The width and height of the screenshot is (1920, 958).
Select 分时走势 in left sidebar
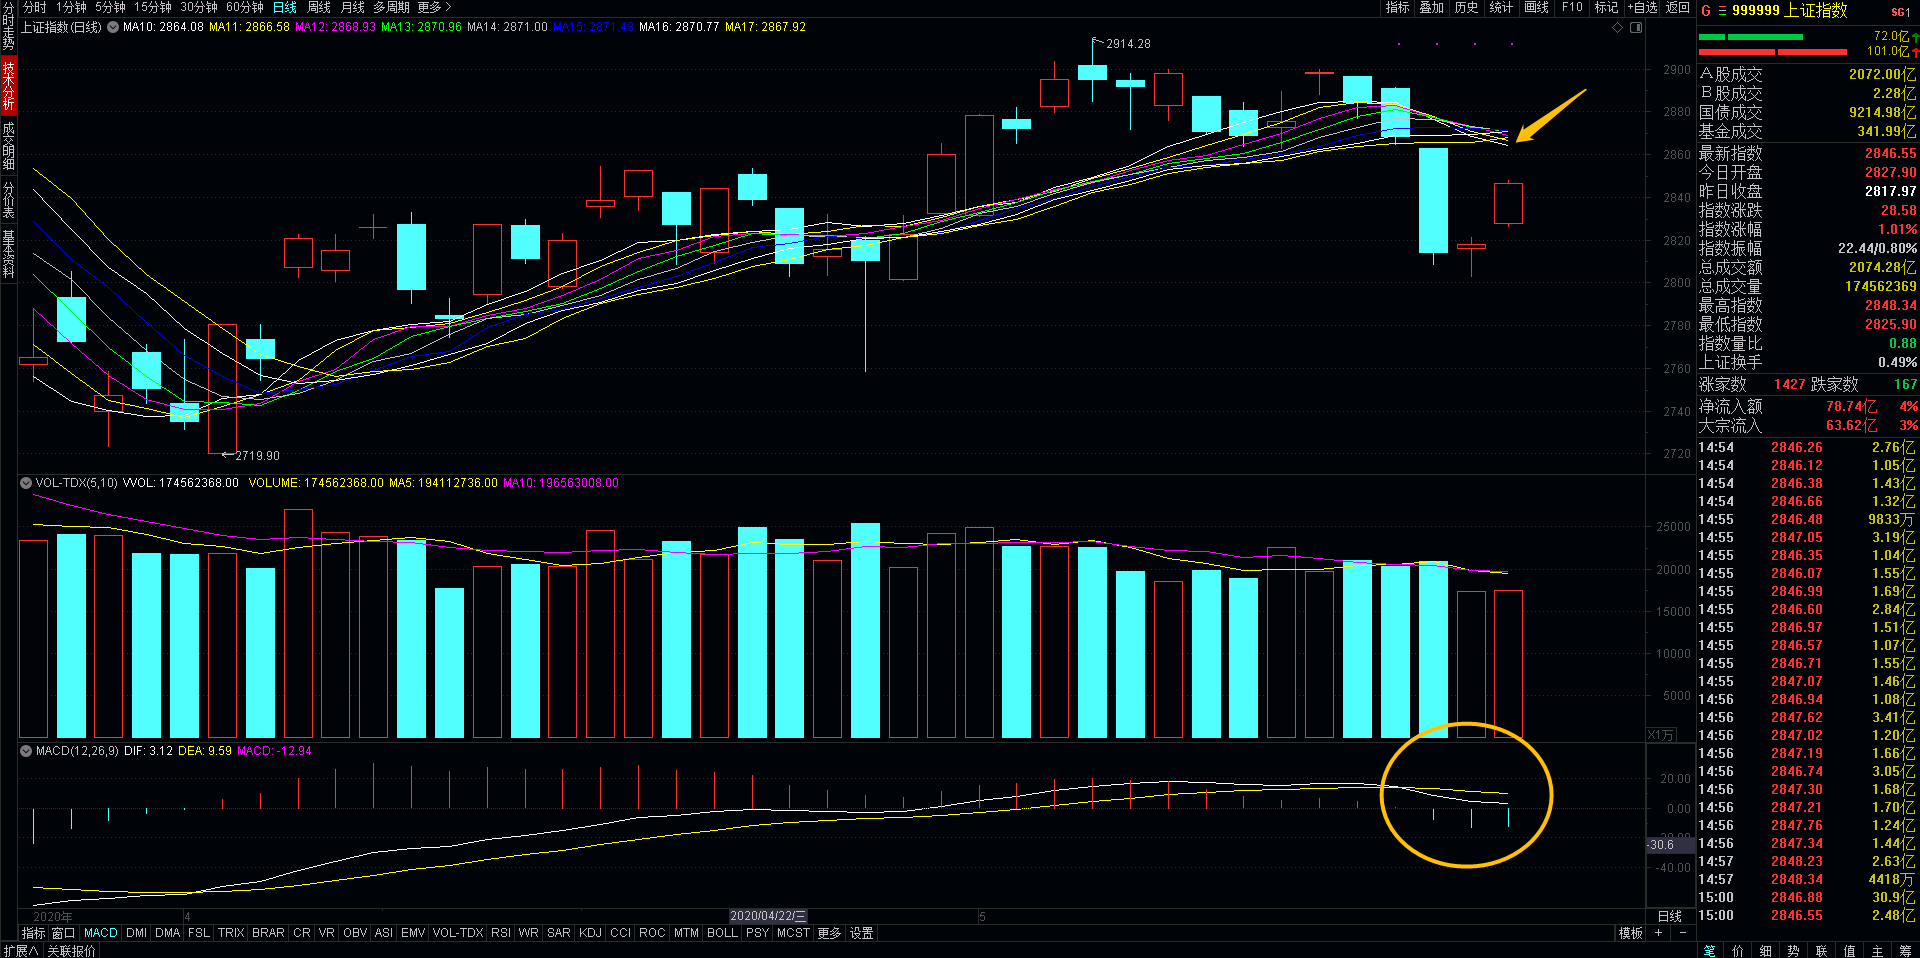(8, 26)
